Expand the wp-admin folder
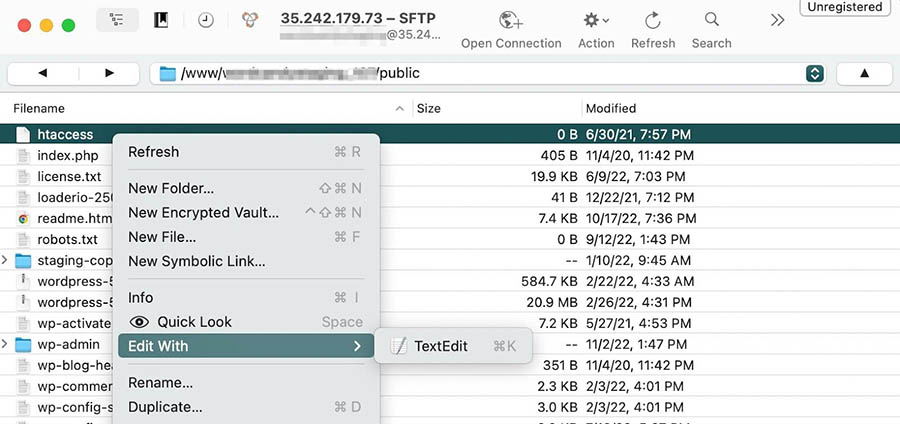900x424 pixels. pyautogui.click(x=6, y=345)
